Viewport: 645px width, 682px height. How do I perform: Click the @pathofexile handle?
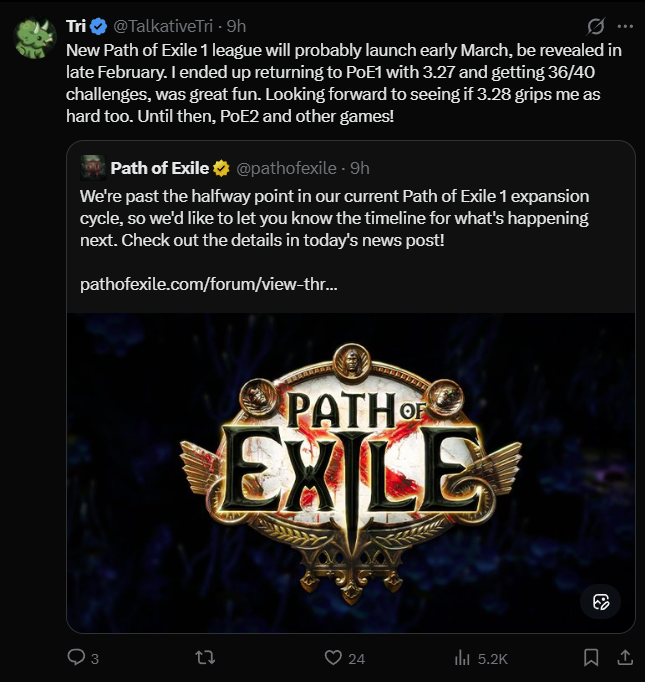pos(288,167)
